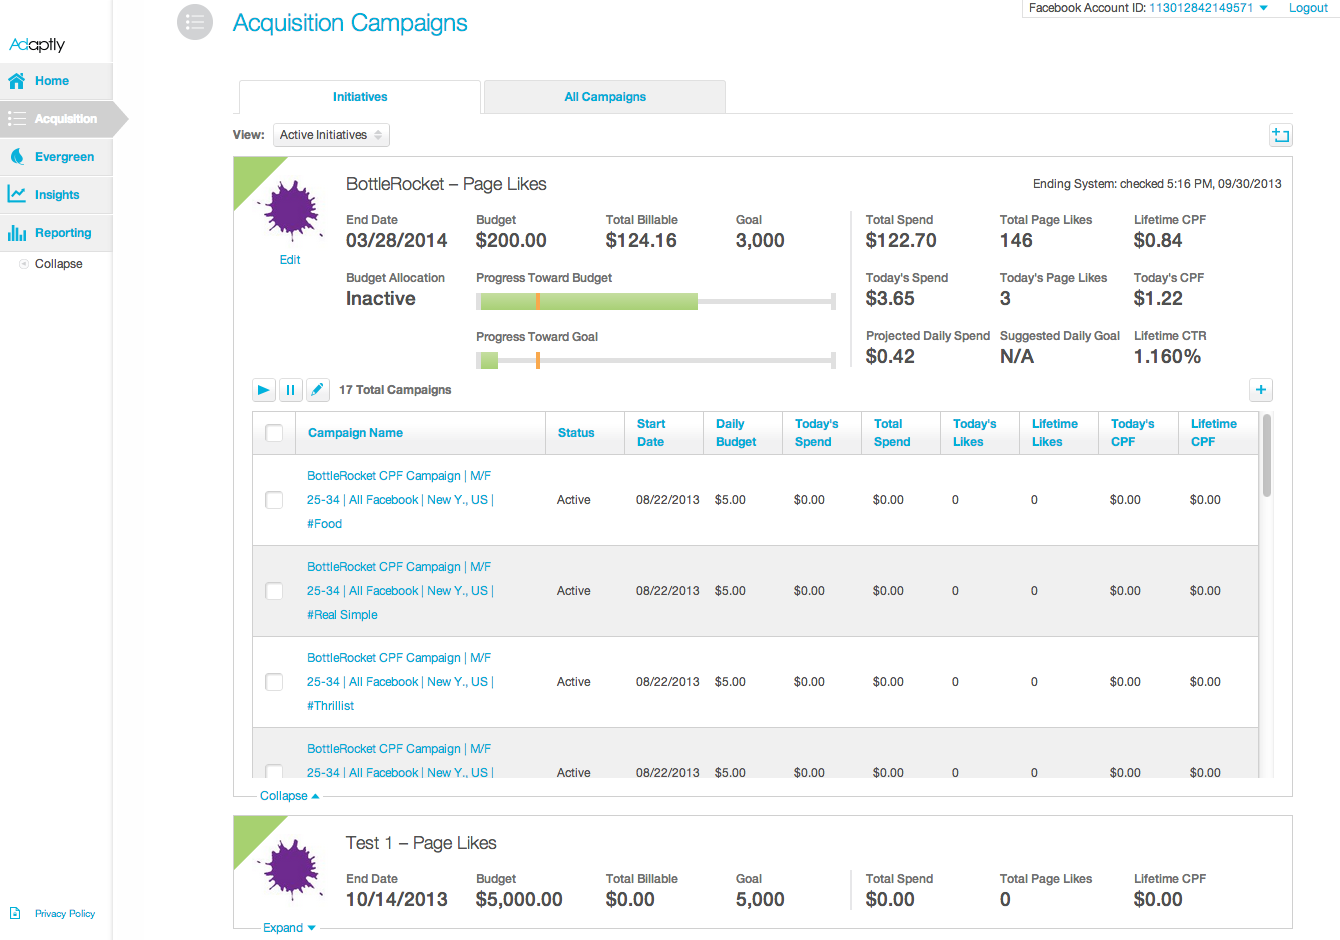Sort by Today's Spend column header
The height and width of the screenshot is (940, 1340).
click(817, 433)
